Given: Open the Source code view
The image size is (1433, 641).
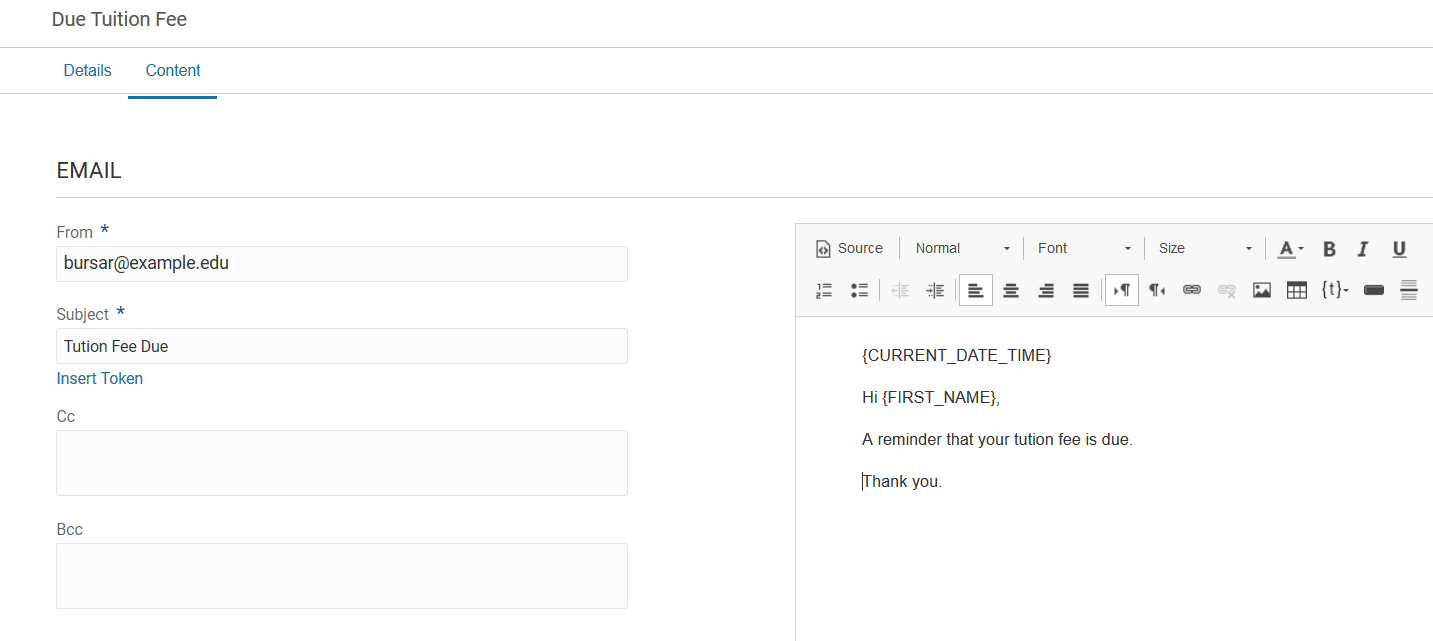Looking at the screenshot, I should 849,248.
